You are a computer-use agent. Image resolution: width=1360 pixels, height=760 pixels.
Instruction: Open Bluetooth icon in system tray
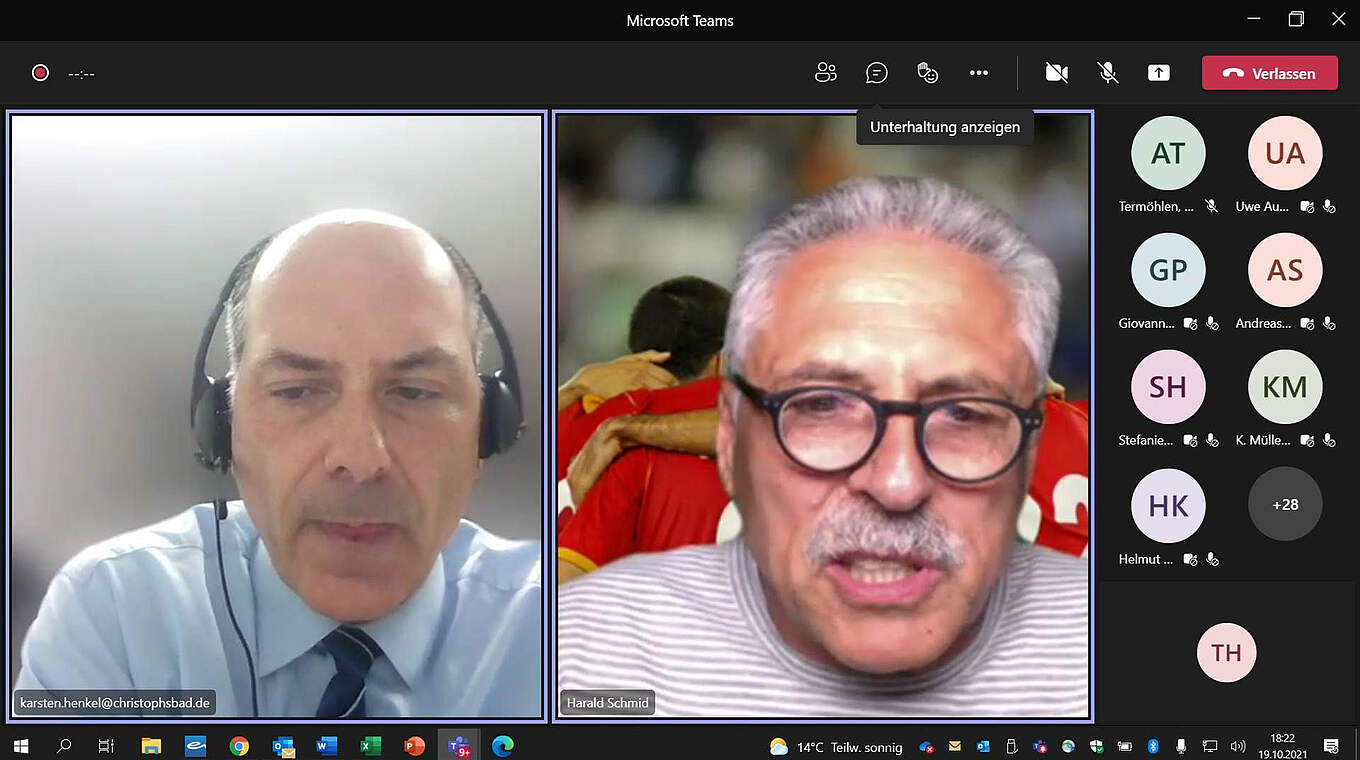[1152, 746]
